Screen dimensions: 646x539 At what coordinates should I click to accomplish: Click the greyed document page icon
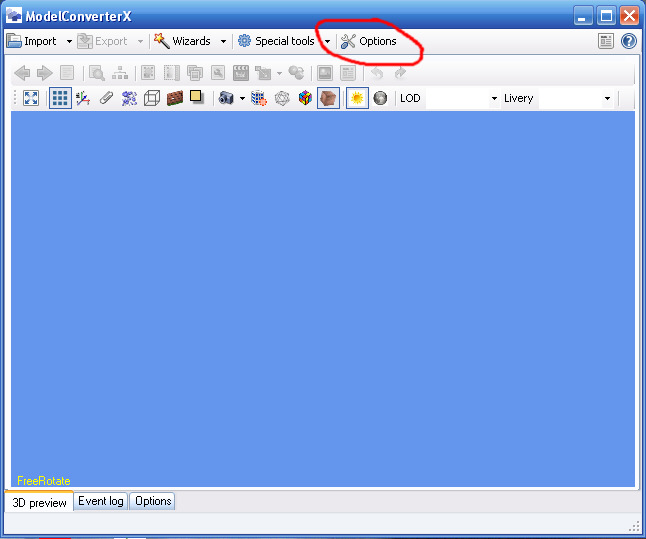click(67, 73)
